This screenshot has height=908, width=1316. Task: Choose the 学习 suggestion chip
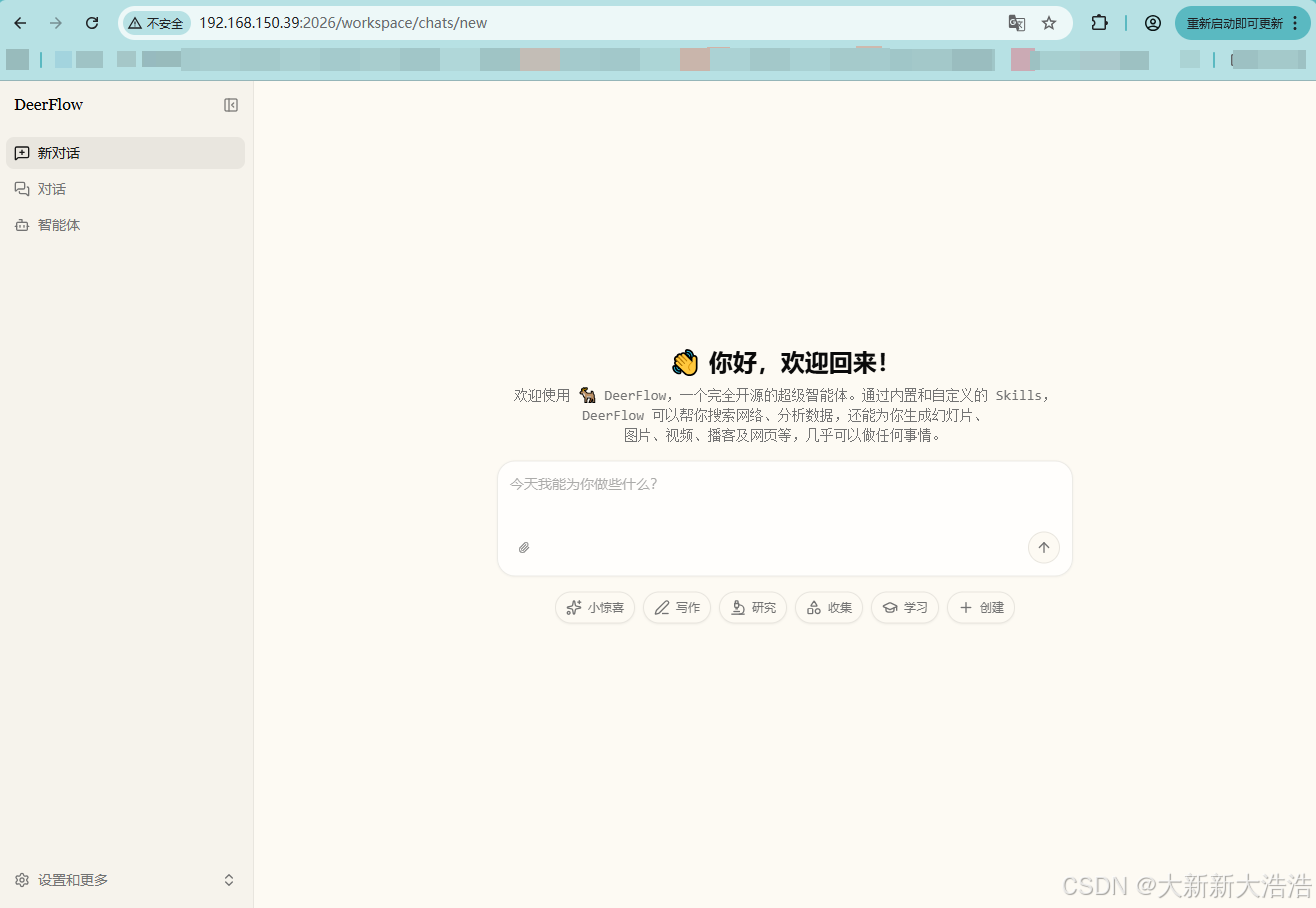click(905, 607)
